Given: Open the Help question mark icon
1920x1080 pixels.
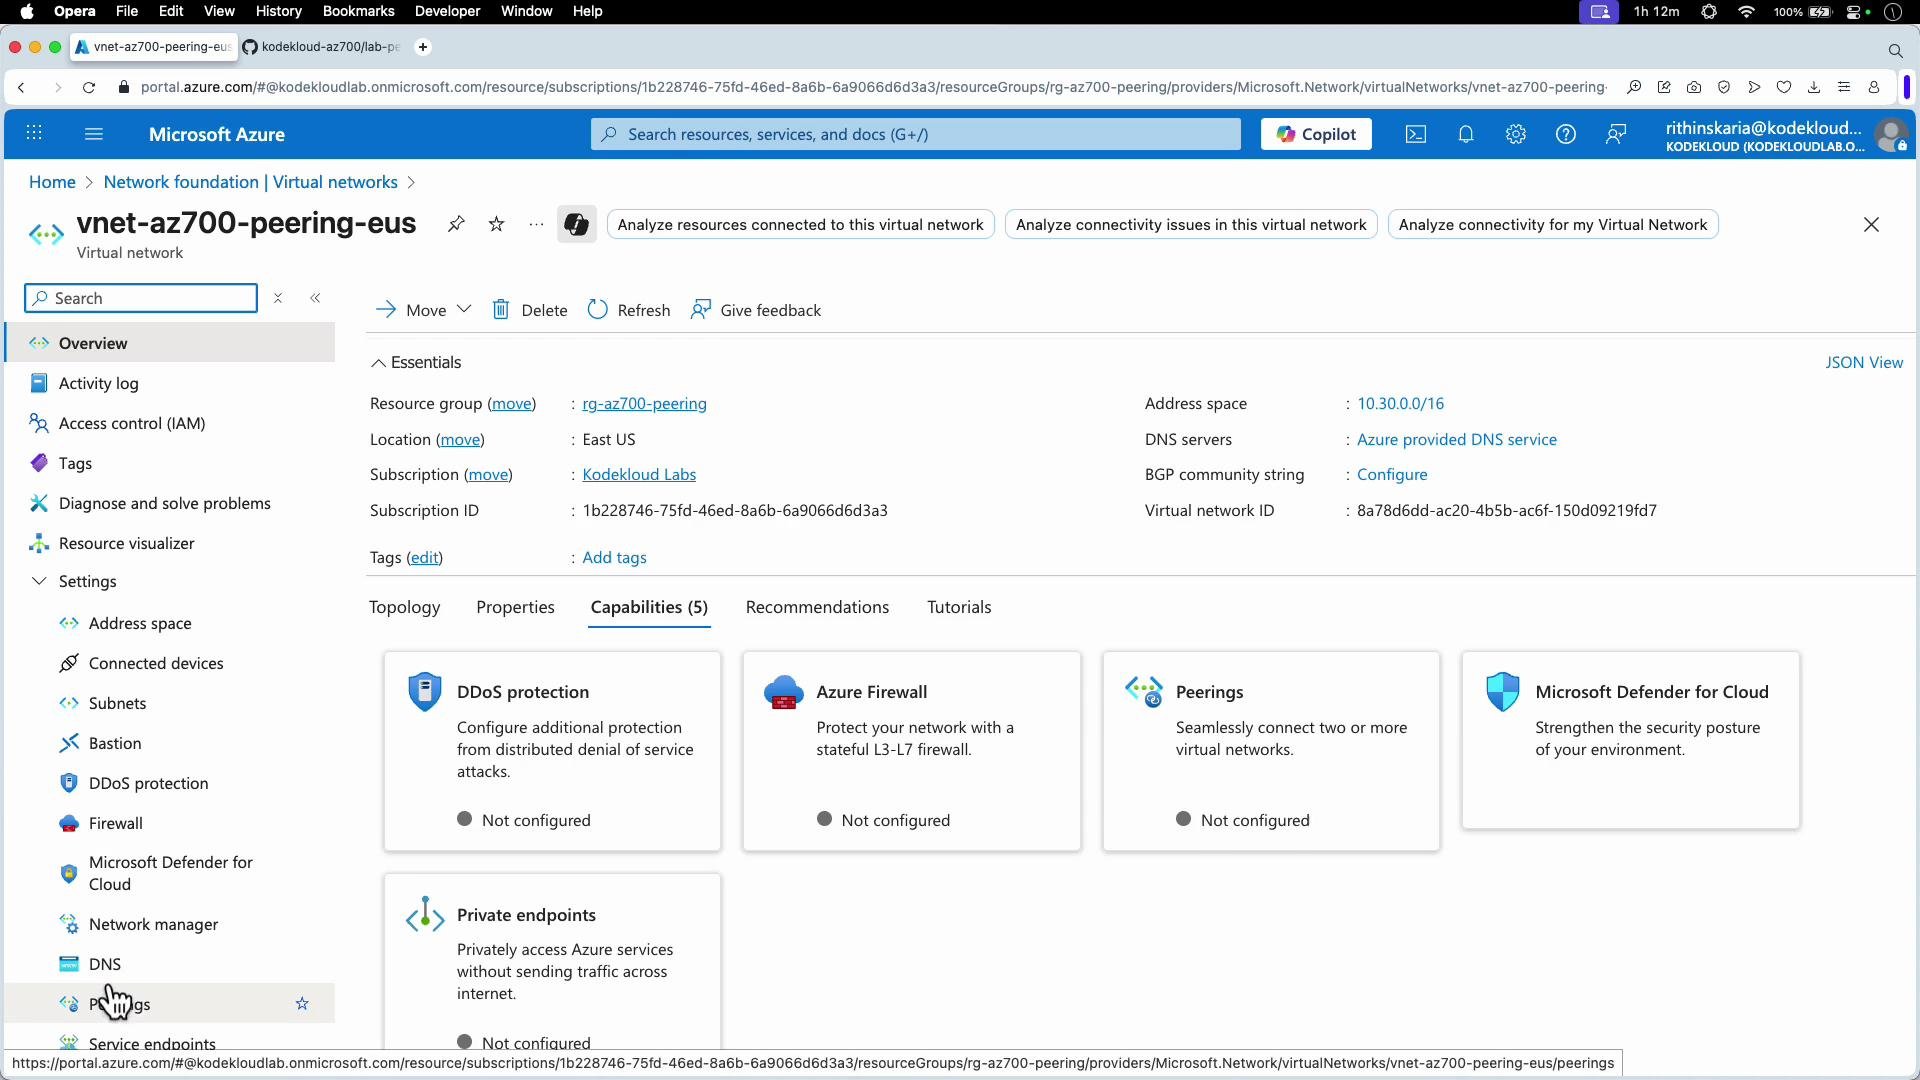Looking at the screenshot, I should [x=1566, y=134].
